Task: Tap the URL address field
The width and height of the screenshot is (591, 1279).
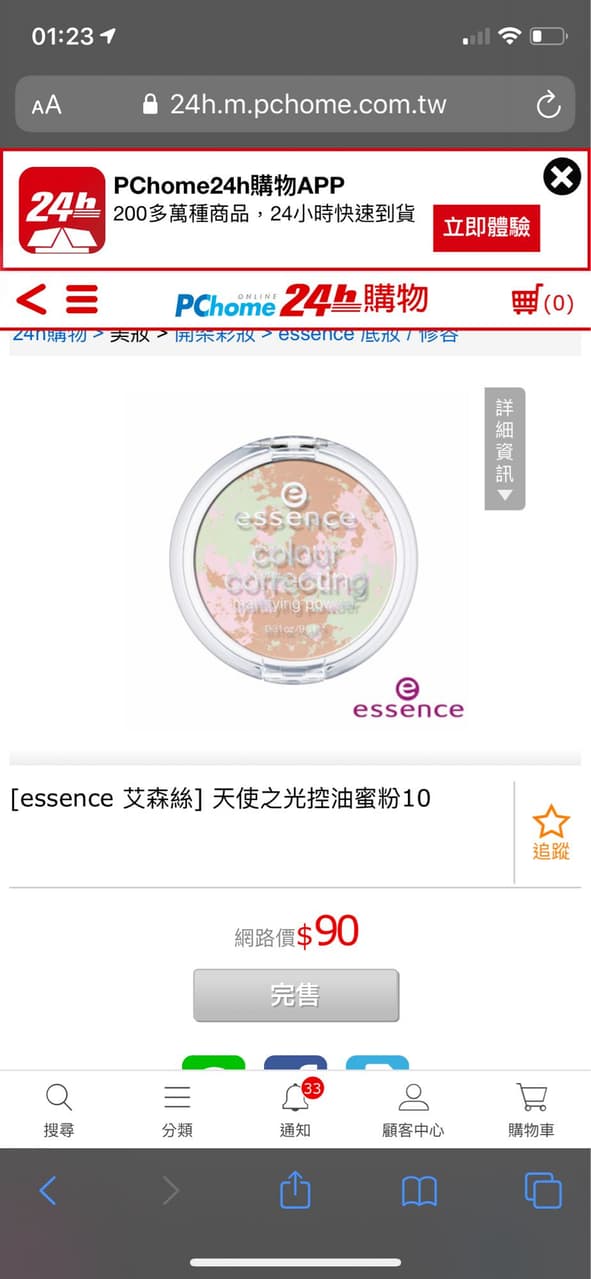Action: [x=295, y=104]
